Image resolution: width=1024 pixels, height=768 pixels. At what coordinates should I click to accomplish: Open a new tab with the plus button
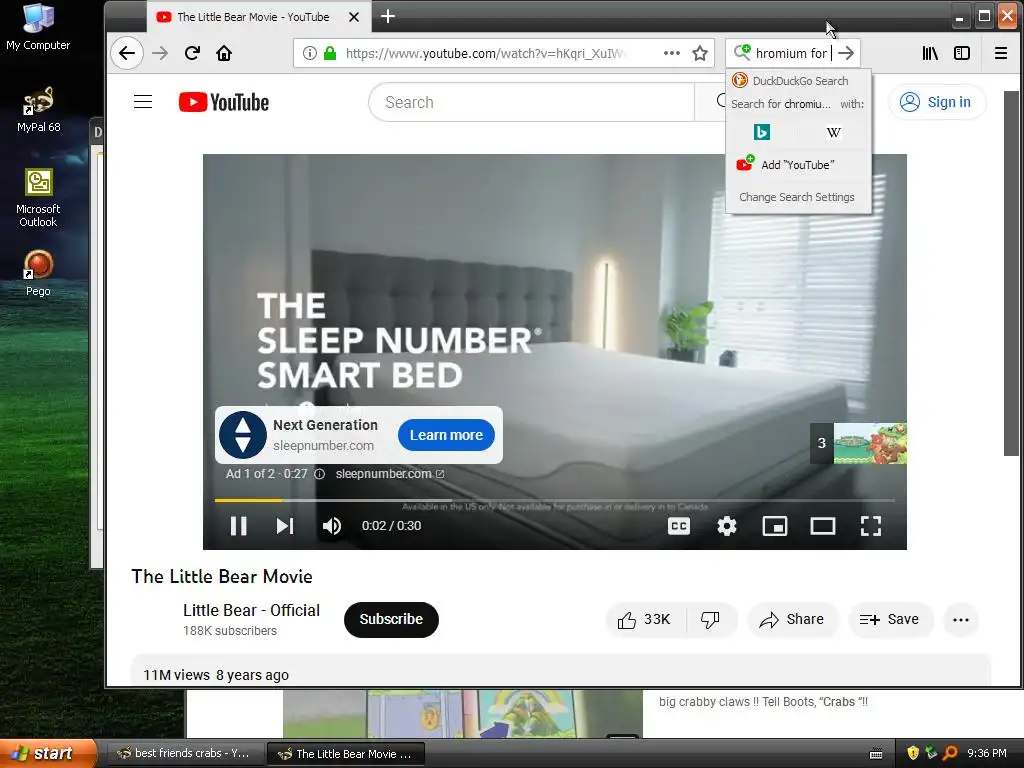click(387, 16)
